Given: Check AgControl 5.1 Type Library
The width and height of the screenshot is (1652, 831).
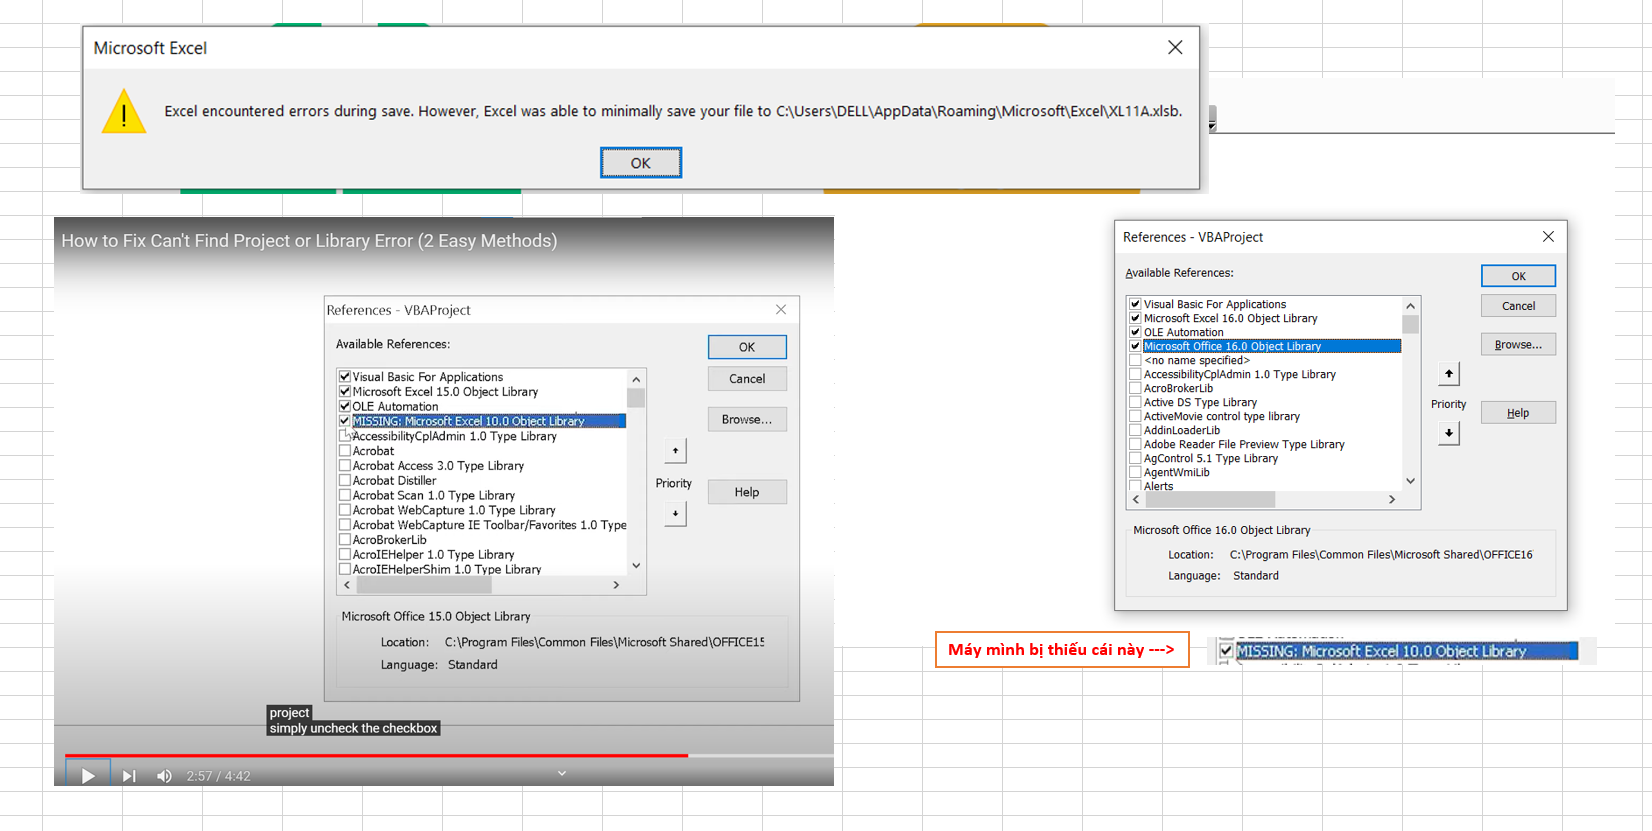Looking at the screenshot, I should coord(1135,458).
